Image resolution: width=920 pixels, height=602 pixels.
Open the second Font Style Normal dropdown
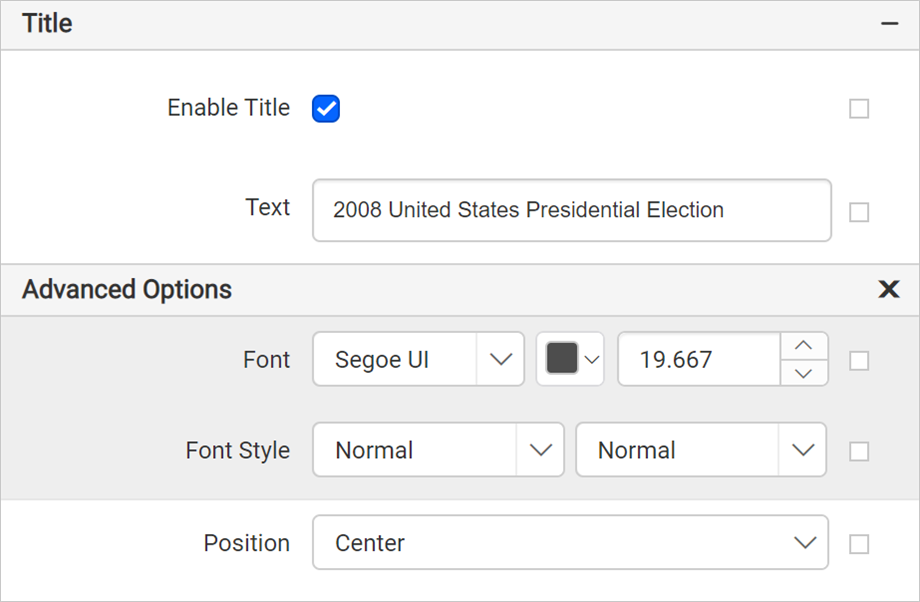701,449
